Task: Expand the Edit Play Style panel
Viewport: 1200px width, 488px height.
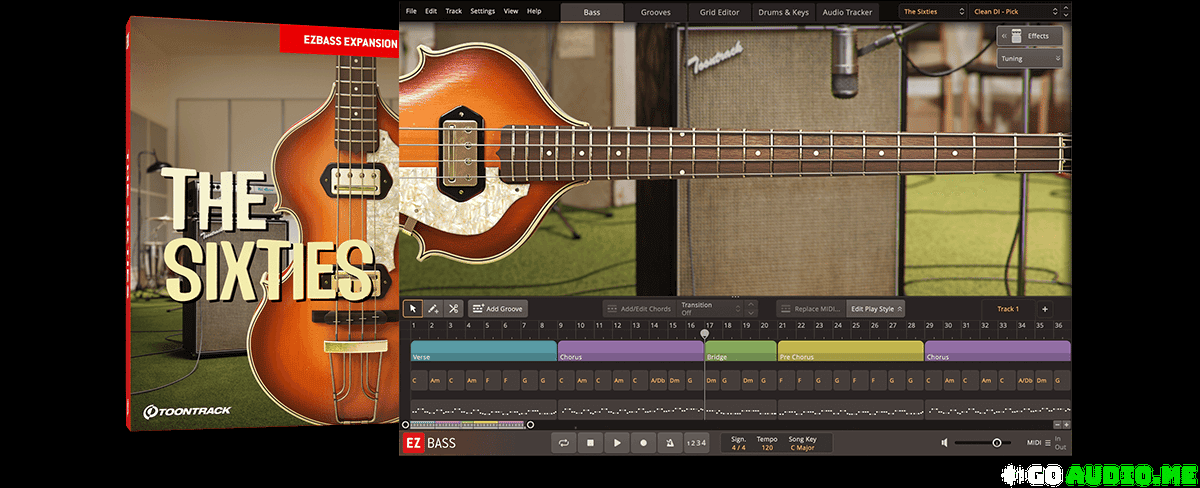Action: [x=876, y=309]
